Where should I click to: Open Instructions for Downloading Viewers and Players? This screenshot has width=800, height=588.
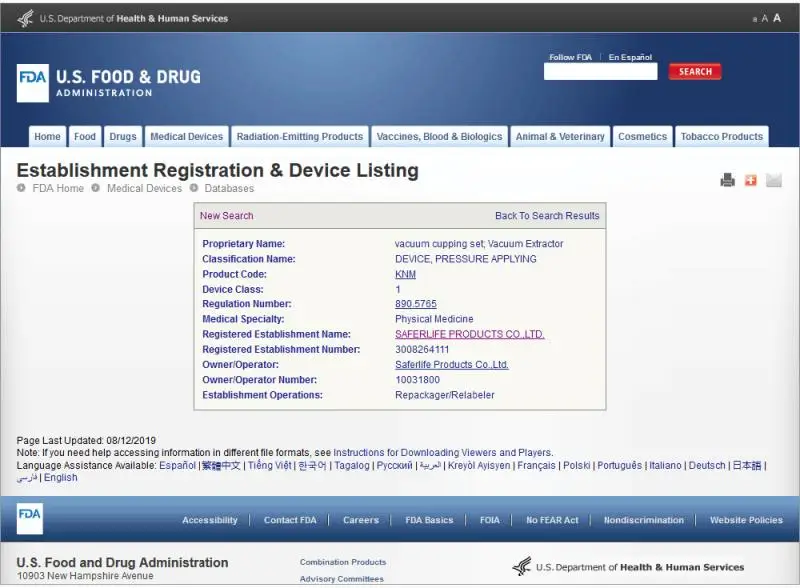tap(442, 453)
